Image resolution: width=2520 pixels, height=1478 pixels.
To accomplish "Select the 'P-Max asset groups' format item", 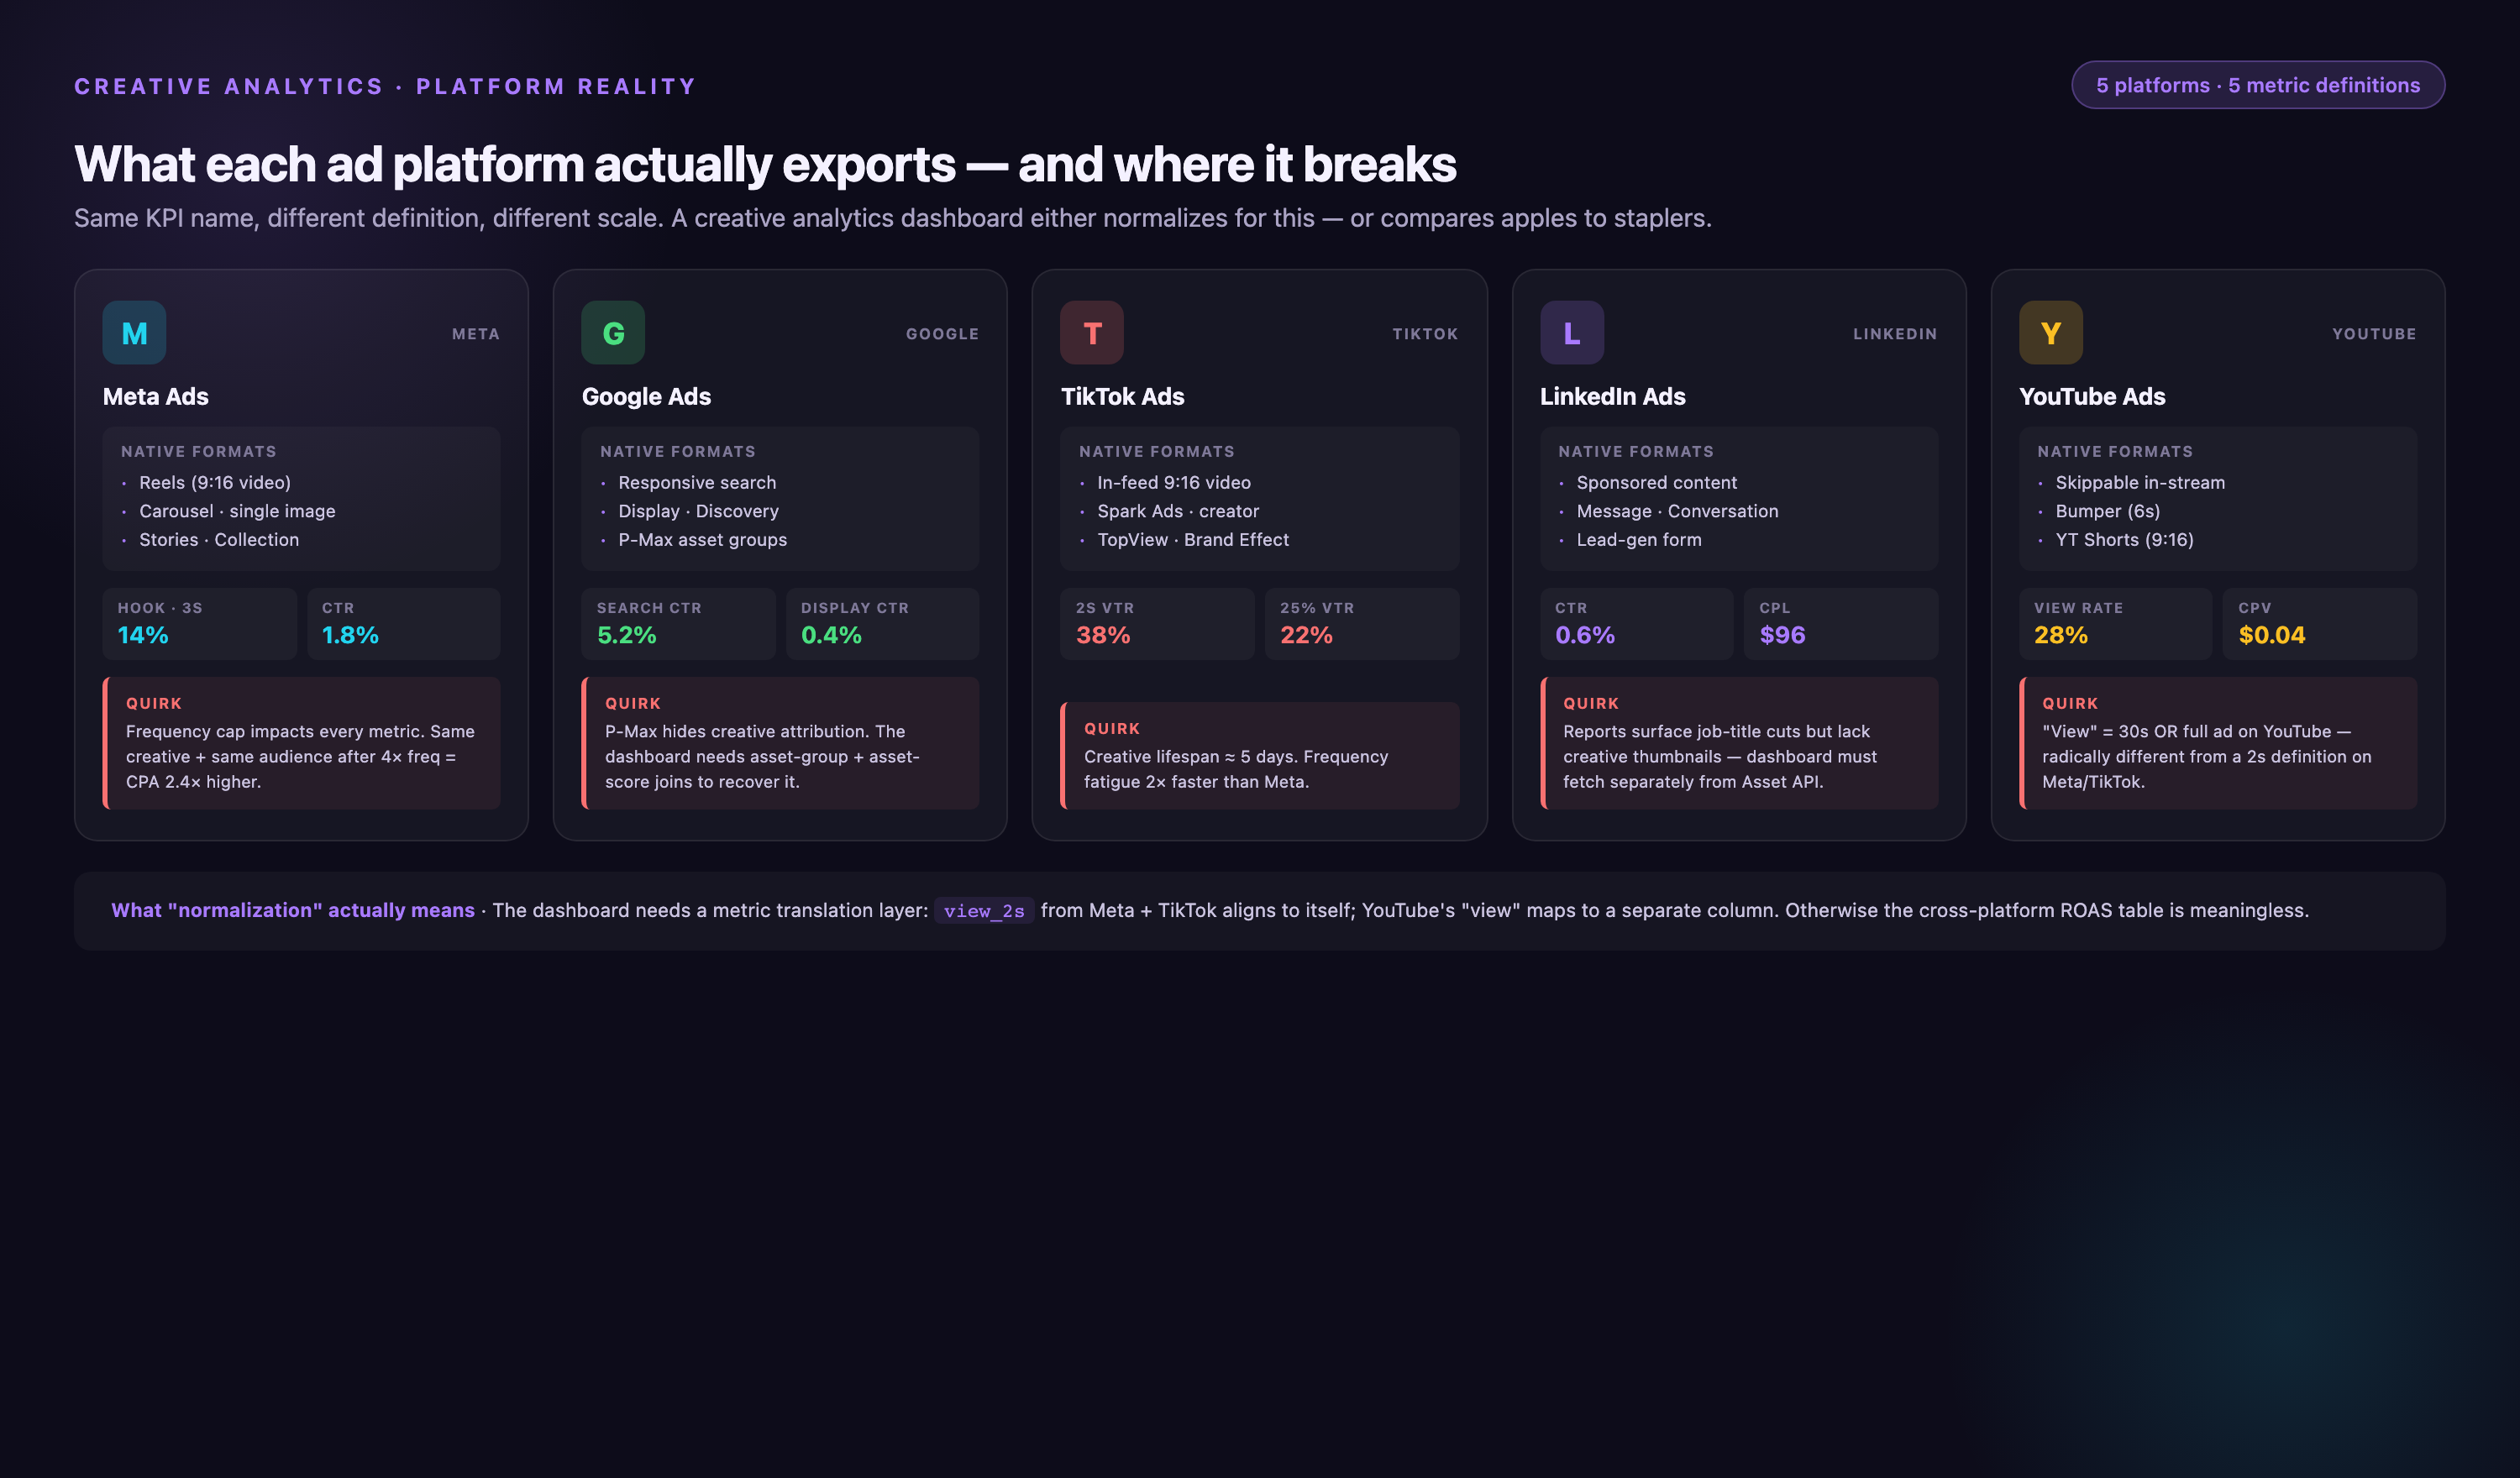I will pyautogui.click(x=702, y=540).
